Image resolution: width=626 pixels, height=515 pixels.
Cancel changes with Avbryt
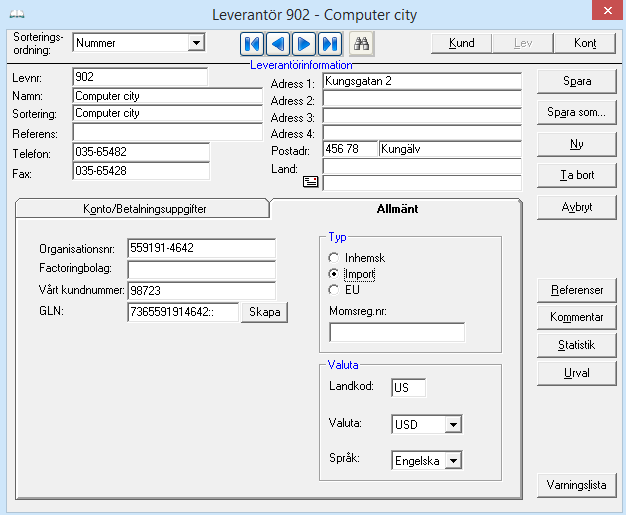coord(577,207)
